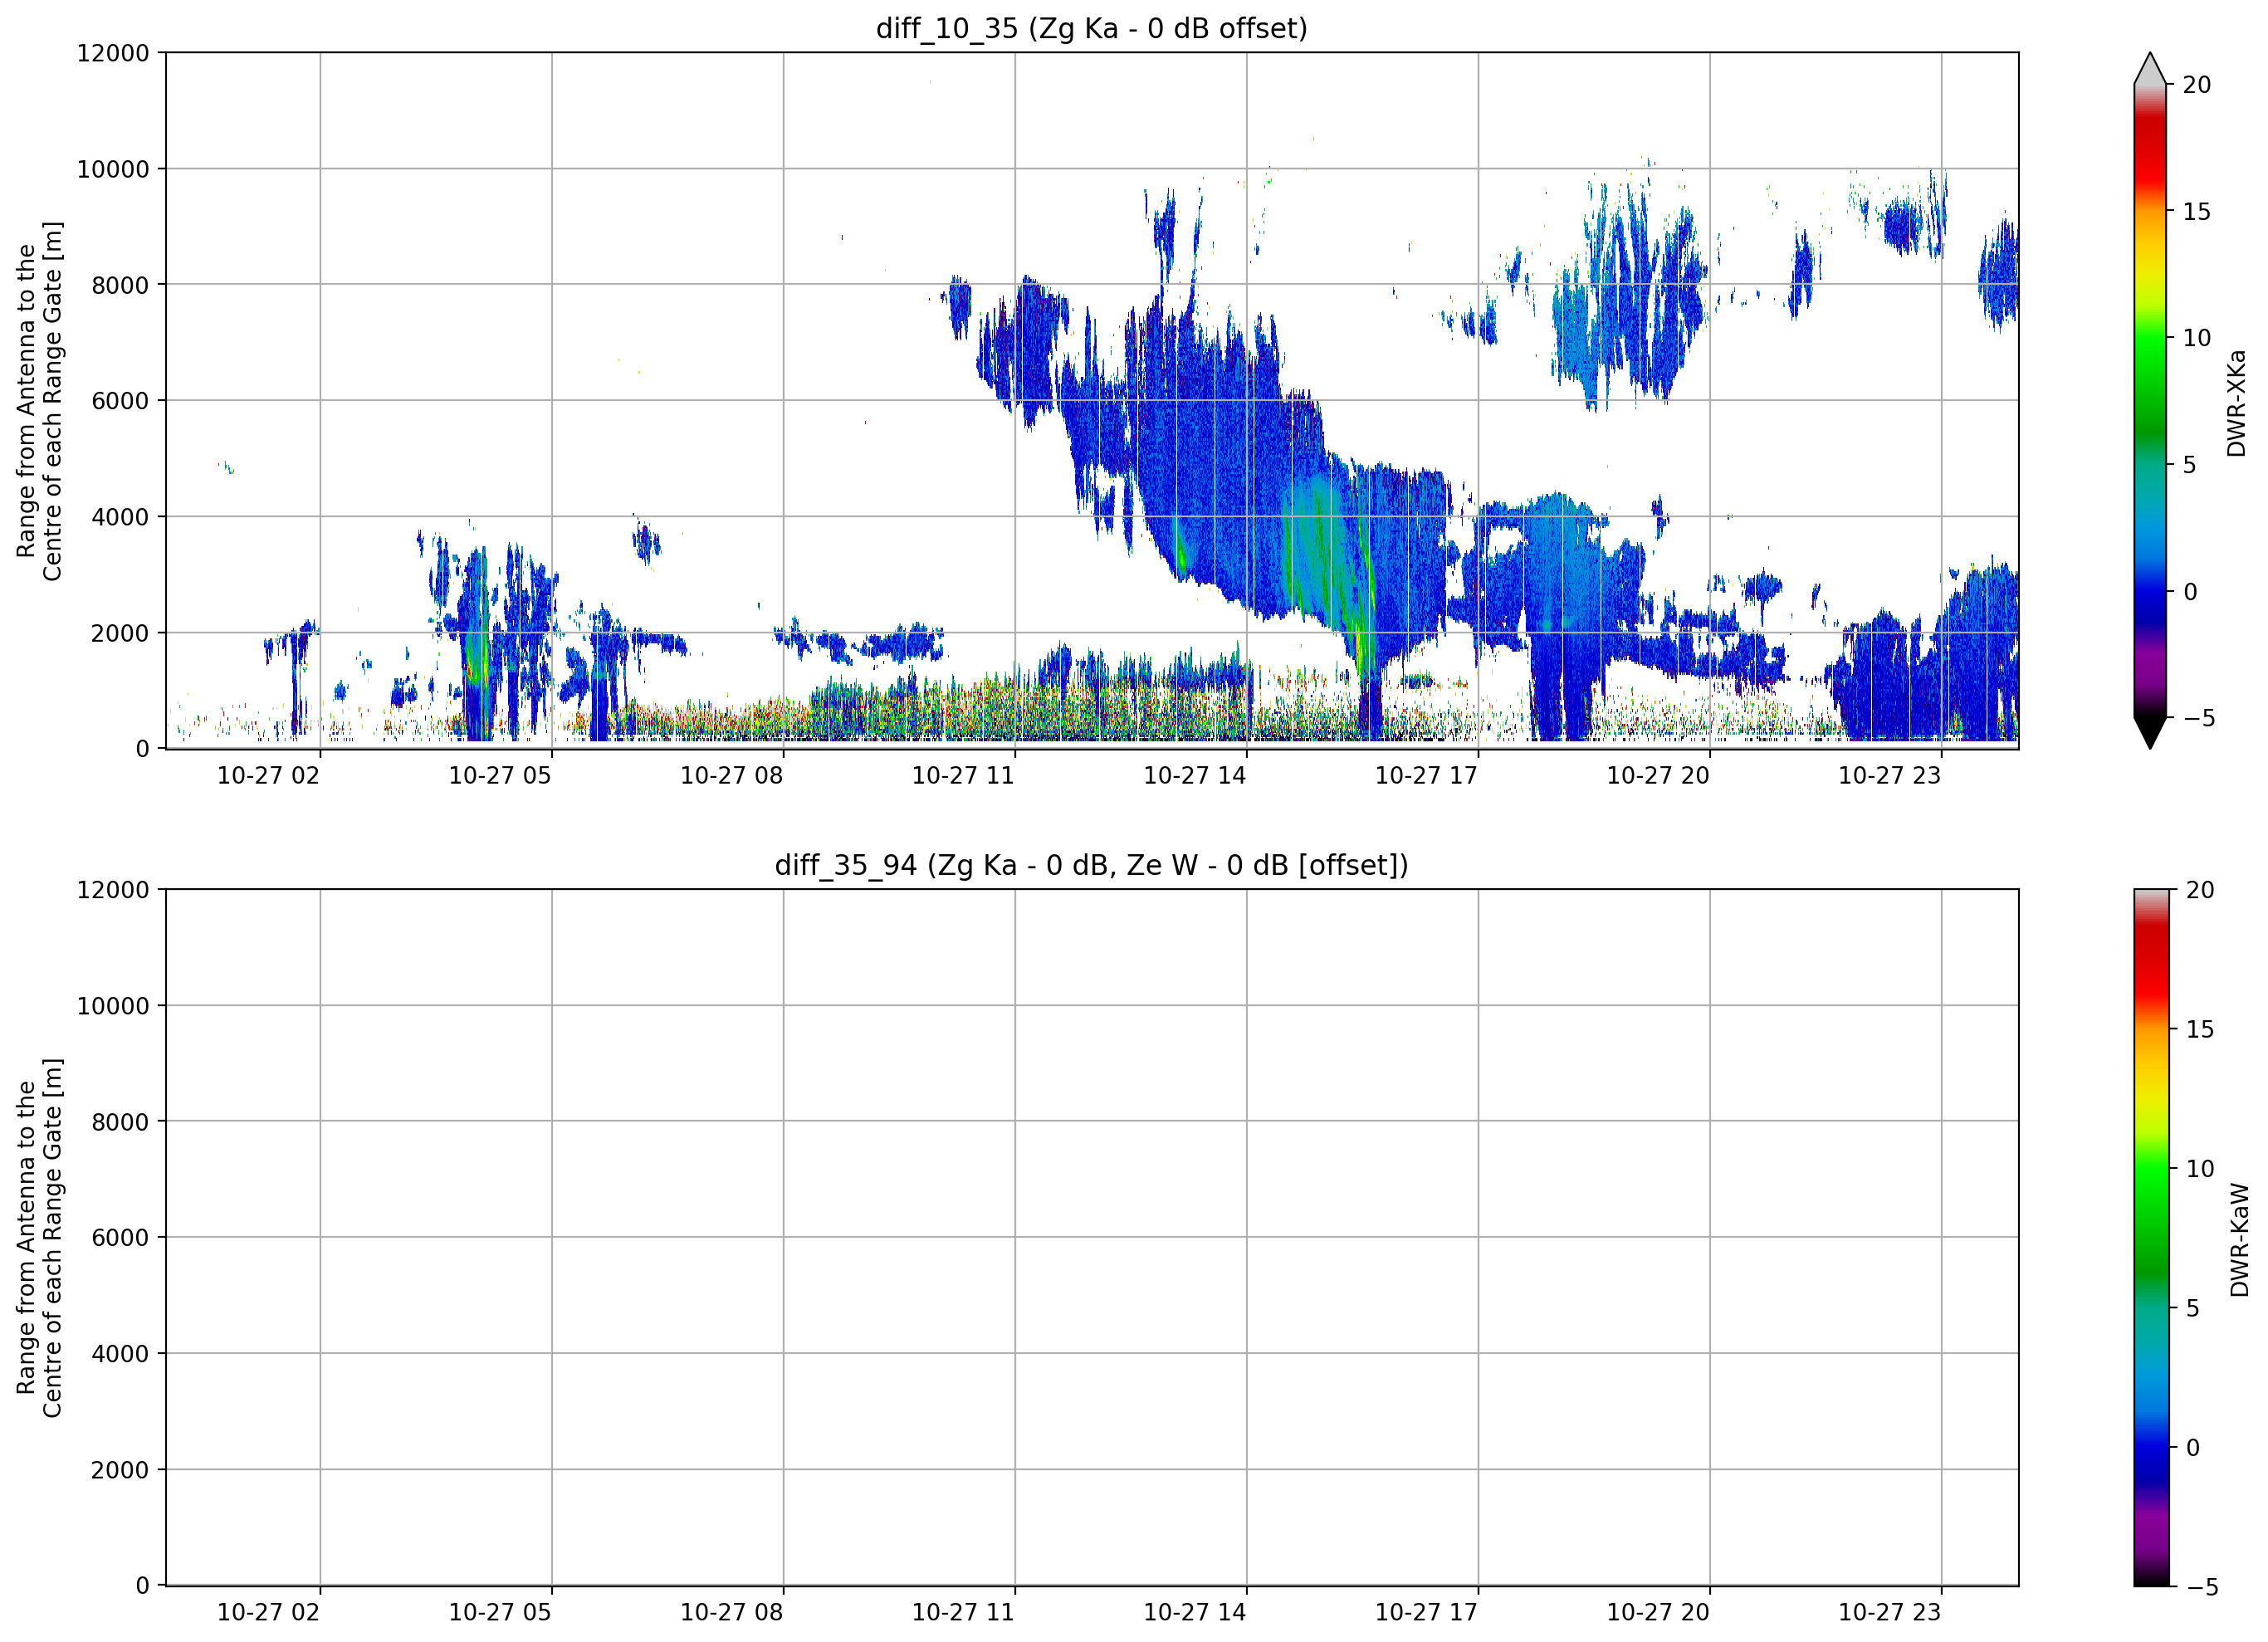The image size is (2268, 1642).
Task: Click the '5' tick on bottom colorbar
Action: (2193, 1308)
